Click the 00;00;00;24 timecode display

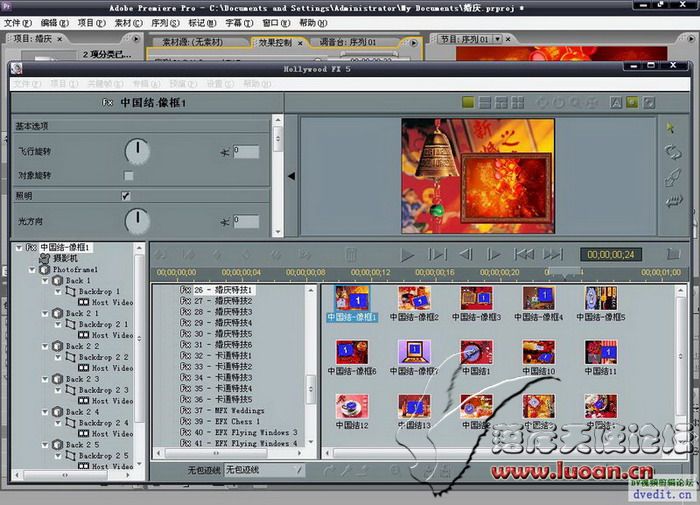(611, 255)
